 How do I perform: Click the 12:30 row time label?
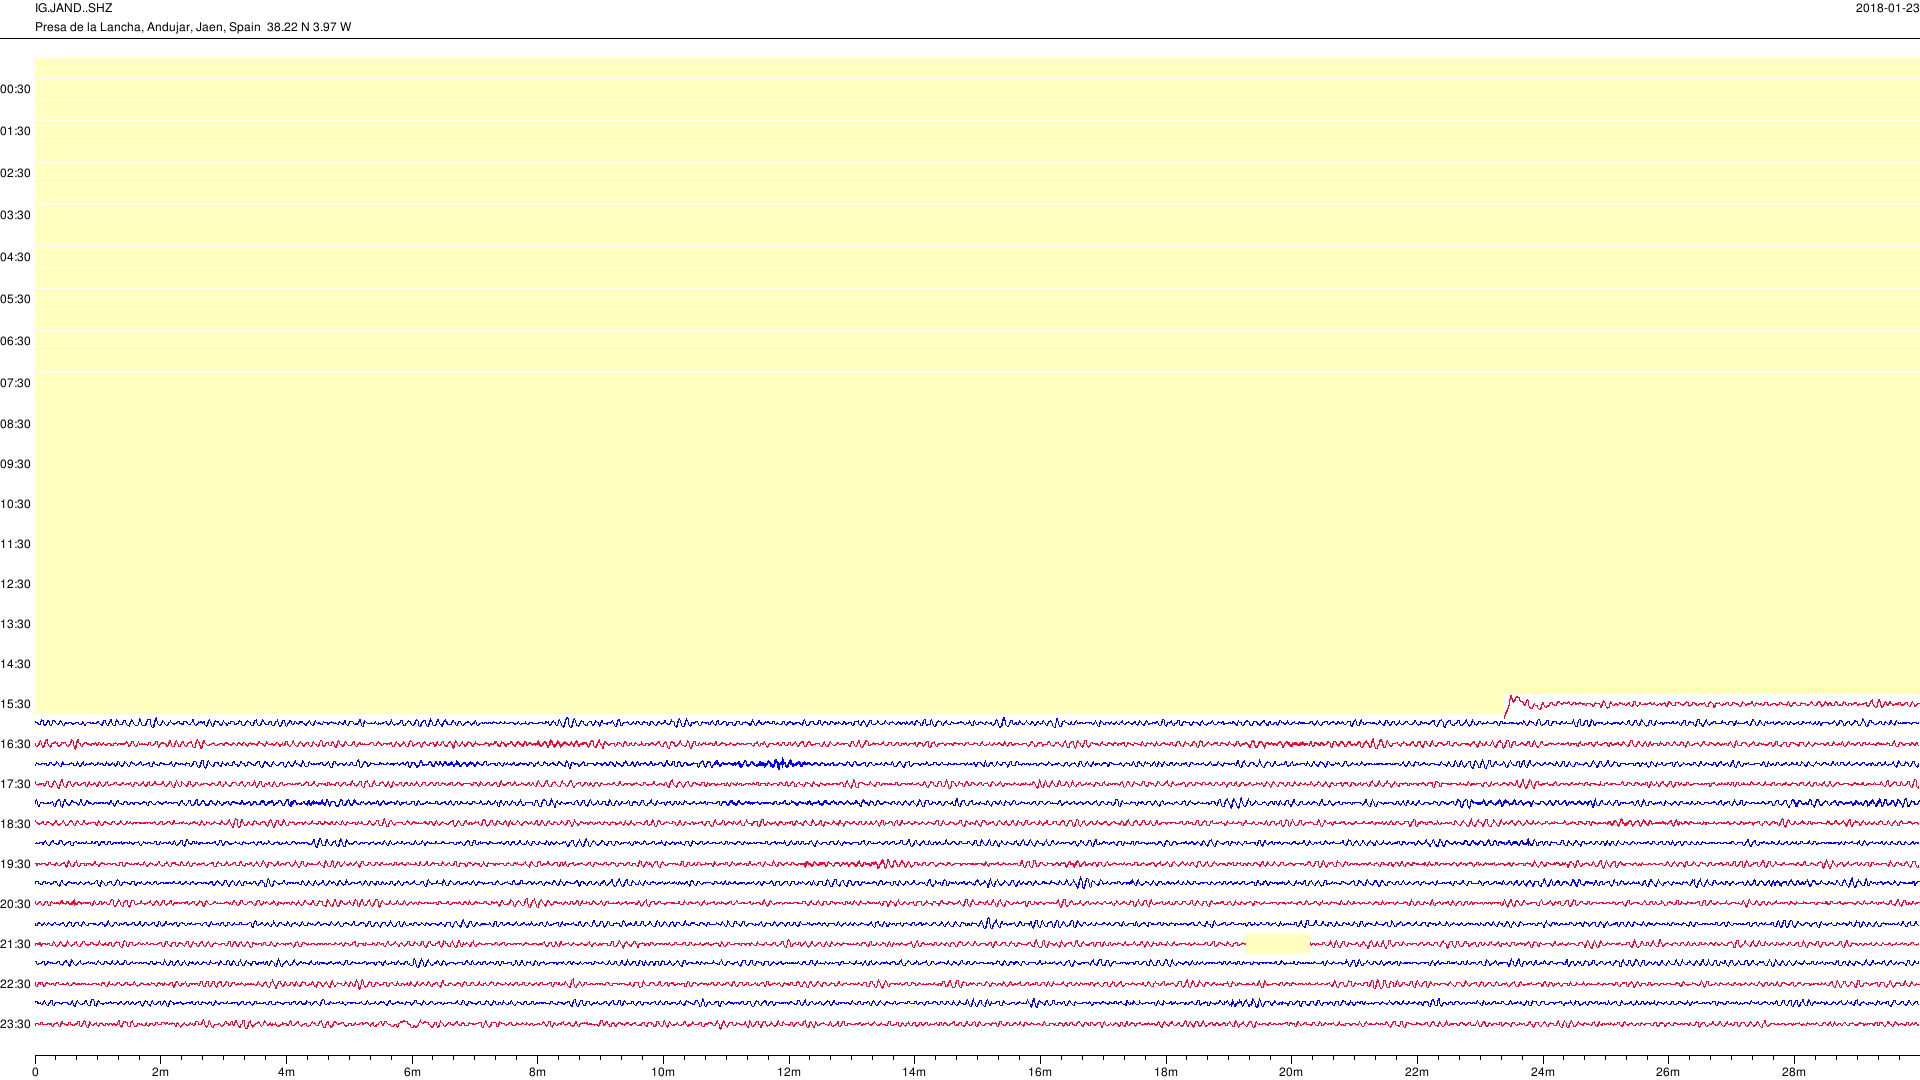15,584
